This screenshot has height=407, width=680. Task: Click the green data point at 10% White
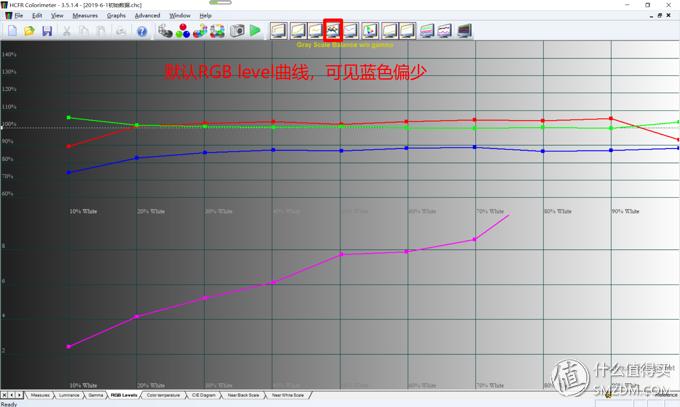coord(69,118)
